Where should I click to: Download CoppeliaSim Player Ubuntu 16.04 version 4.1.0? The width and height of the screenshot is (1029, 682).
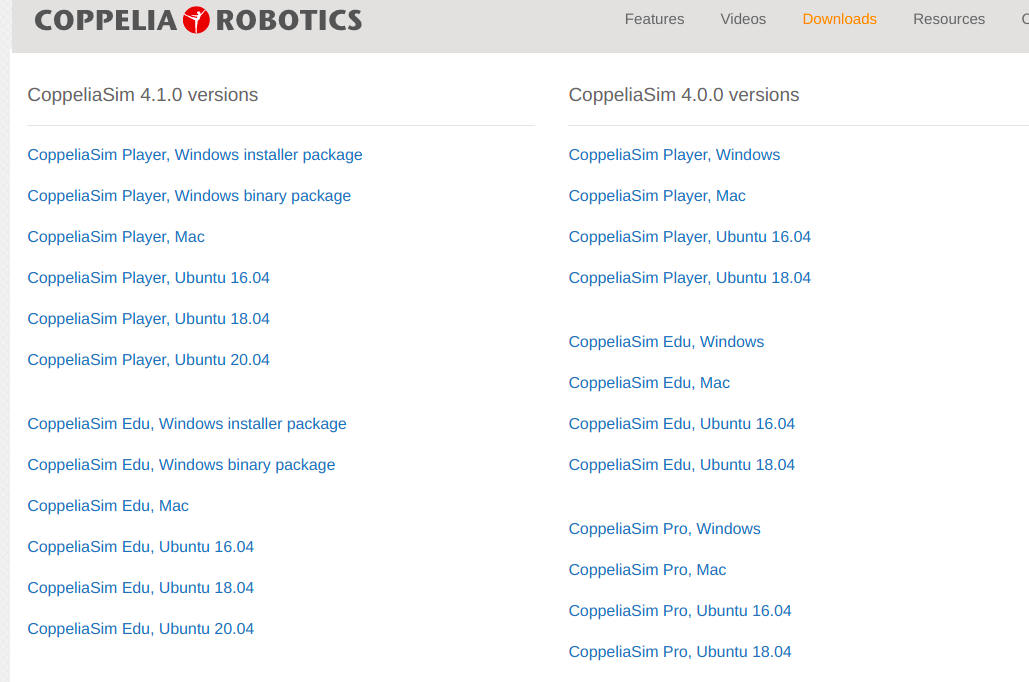coord(148,278)
